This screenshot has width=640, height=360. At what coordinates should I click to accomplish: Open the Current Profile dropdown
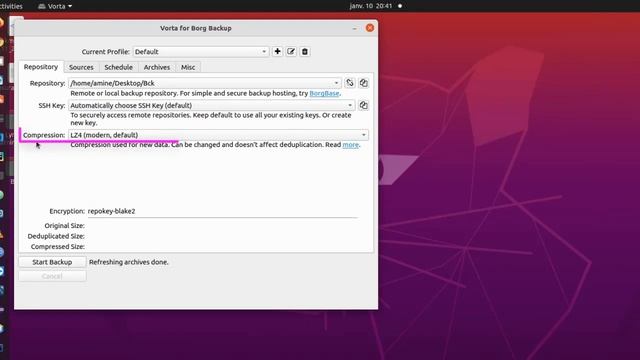(201, 52)
